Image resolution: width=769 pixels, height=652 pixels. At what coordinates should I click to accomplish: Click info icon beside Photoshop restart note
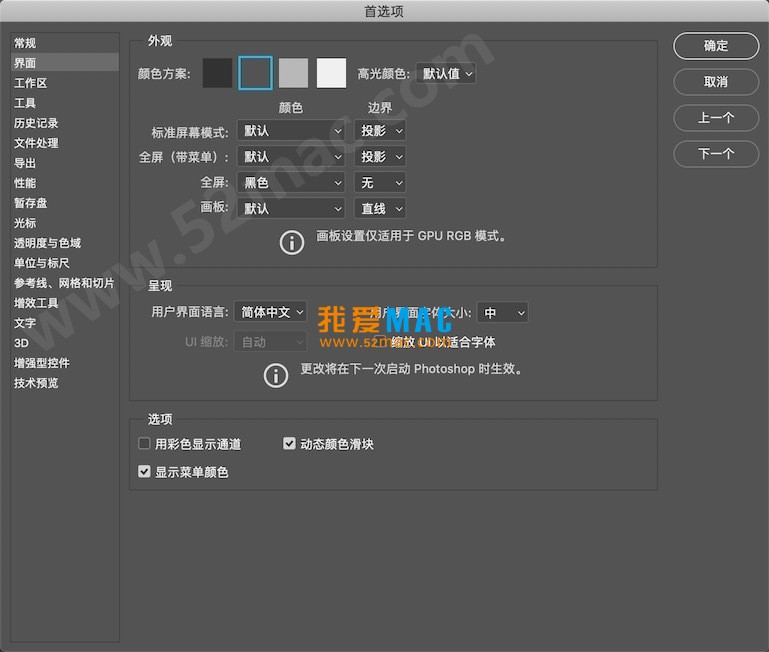click(x=276, y=376)
